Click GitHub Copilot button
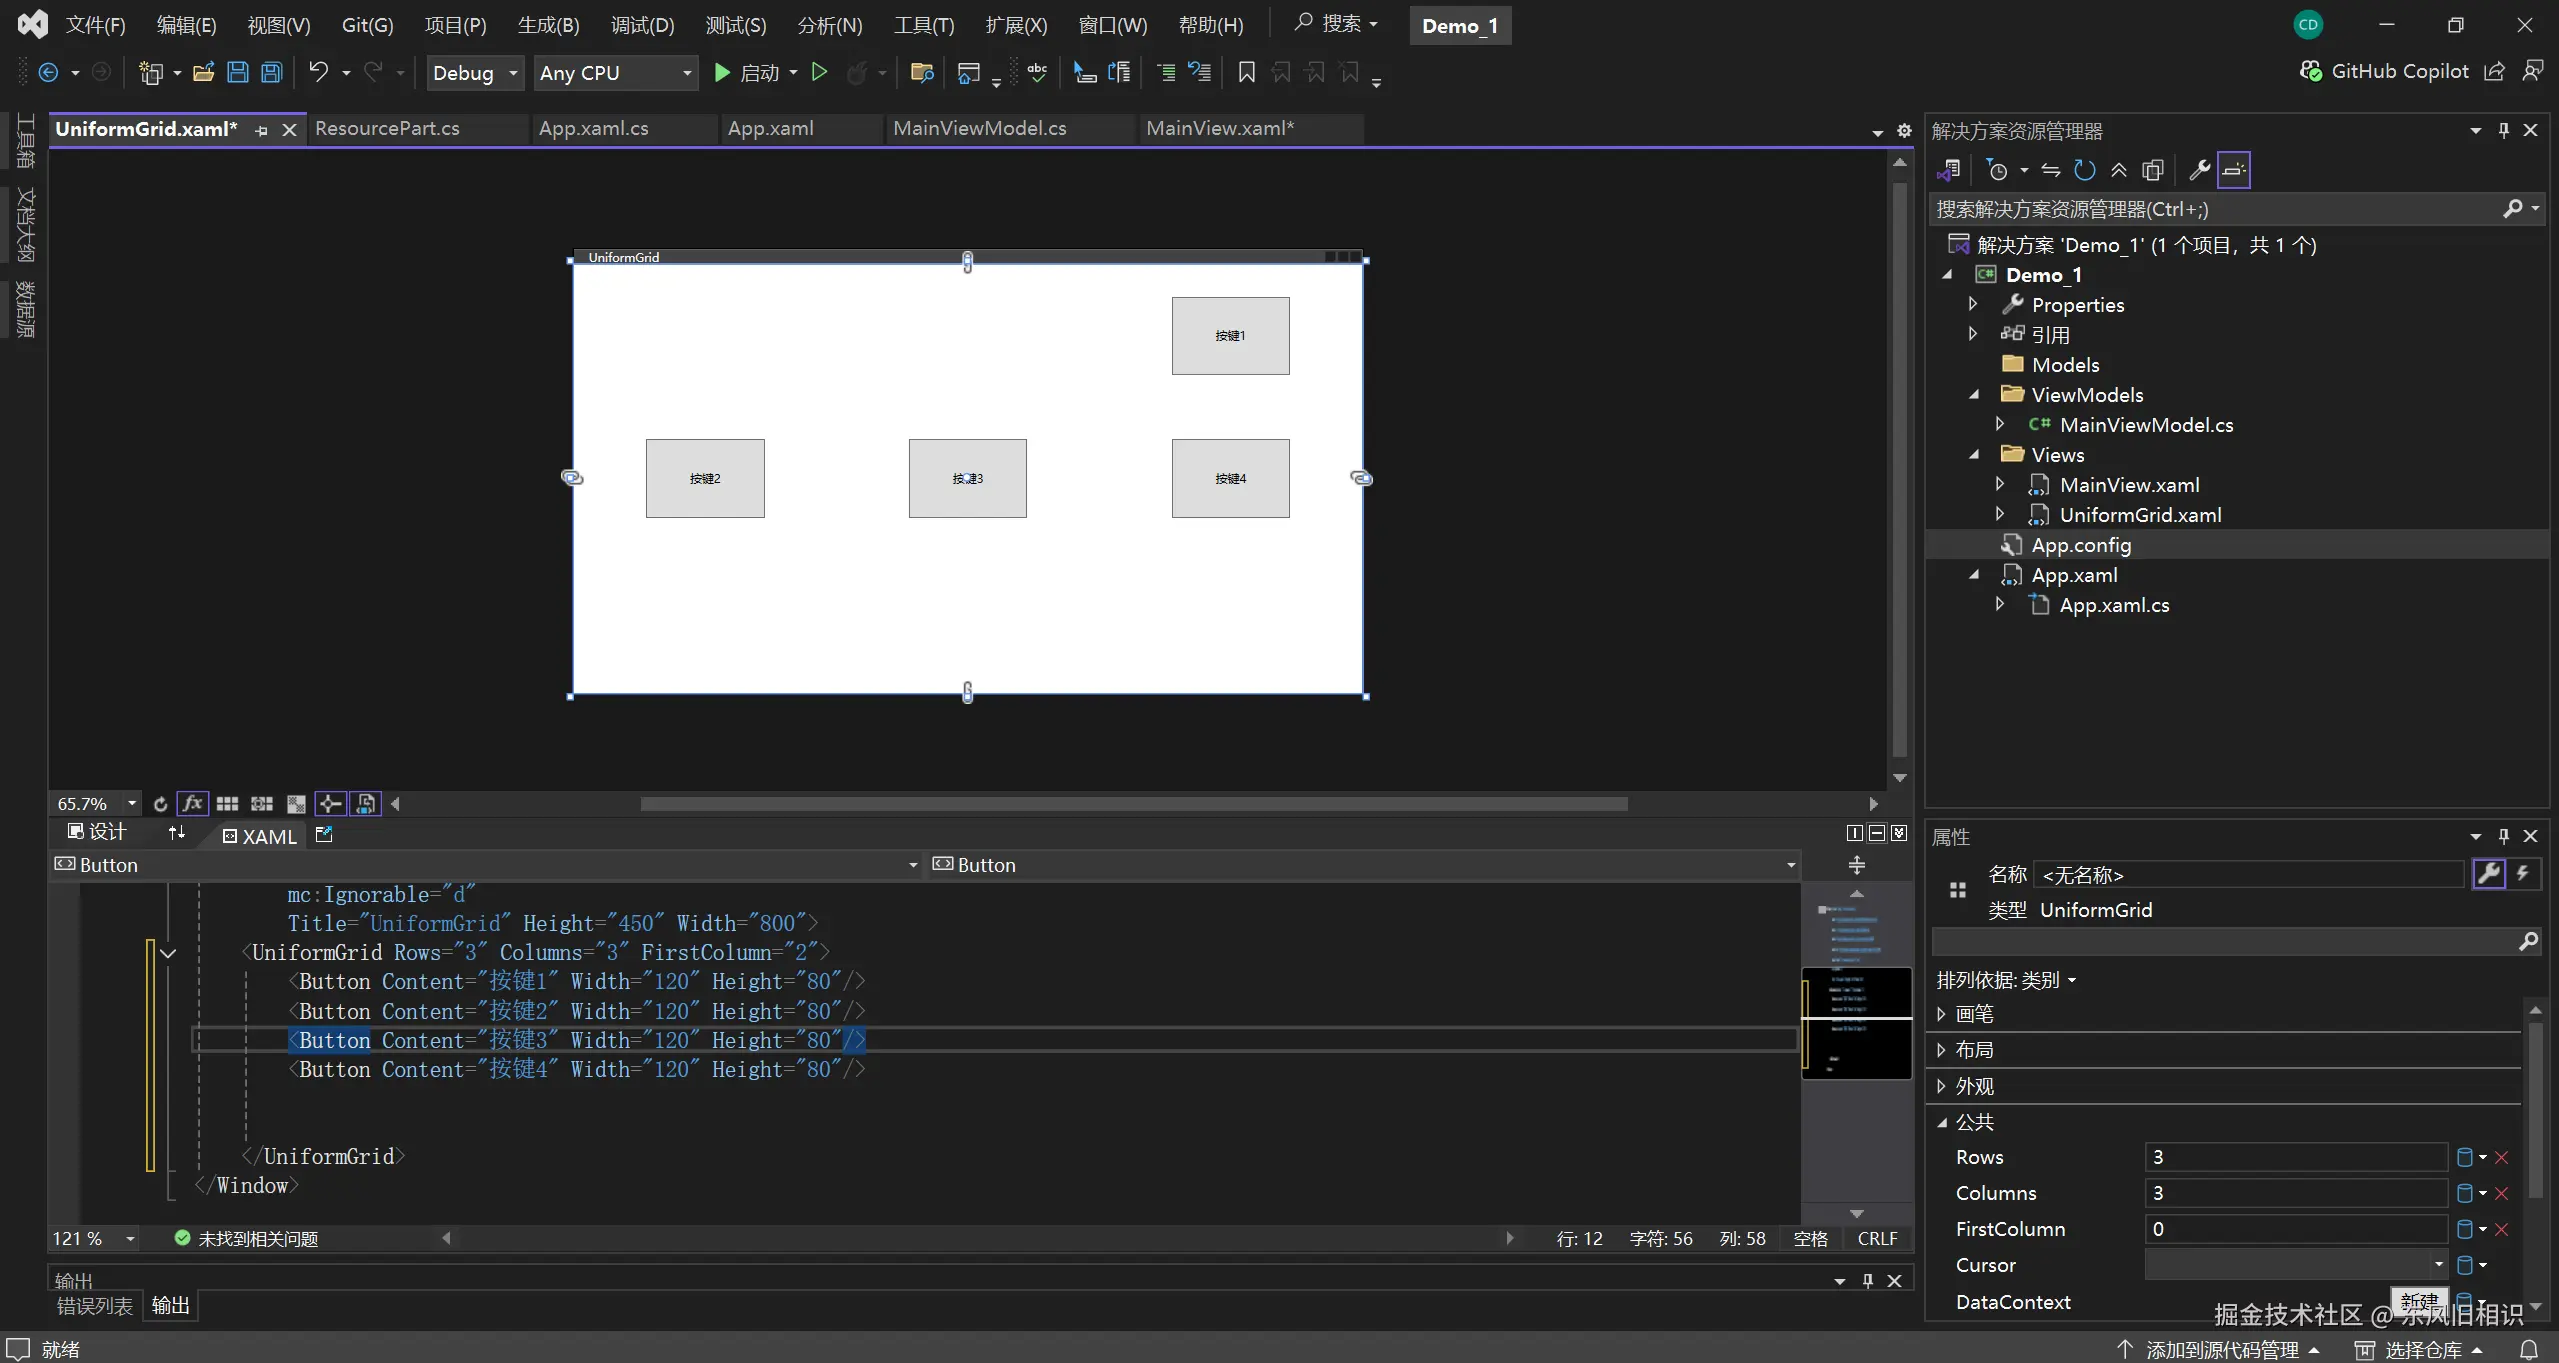 coord(2384,71)
